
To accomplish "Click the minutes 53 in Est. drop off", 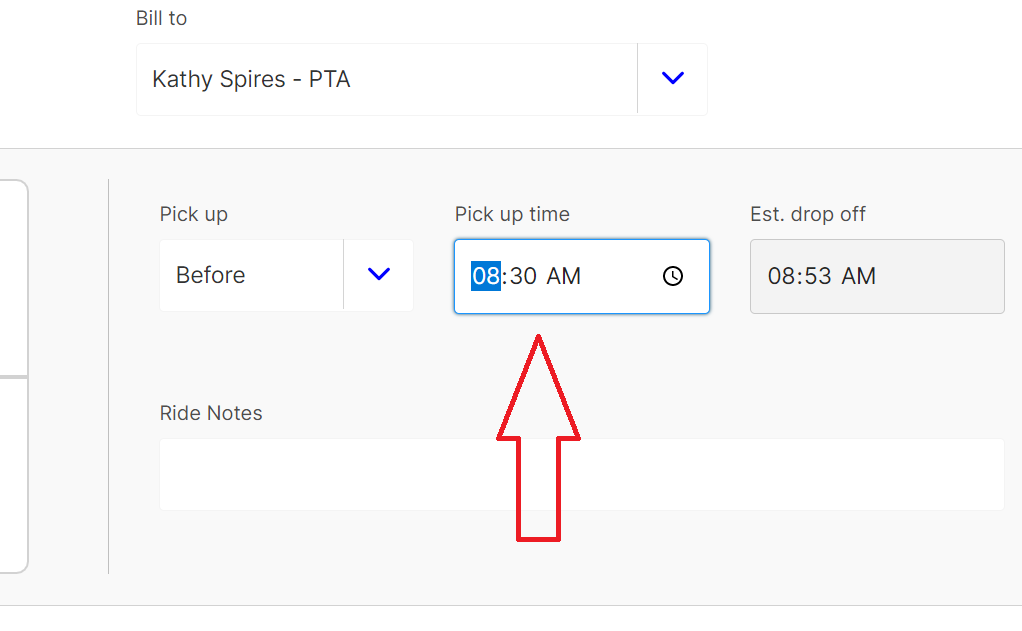I will pos(819,276).
